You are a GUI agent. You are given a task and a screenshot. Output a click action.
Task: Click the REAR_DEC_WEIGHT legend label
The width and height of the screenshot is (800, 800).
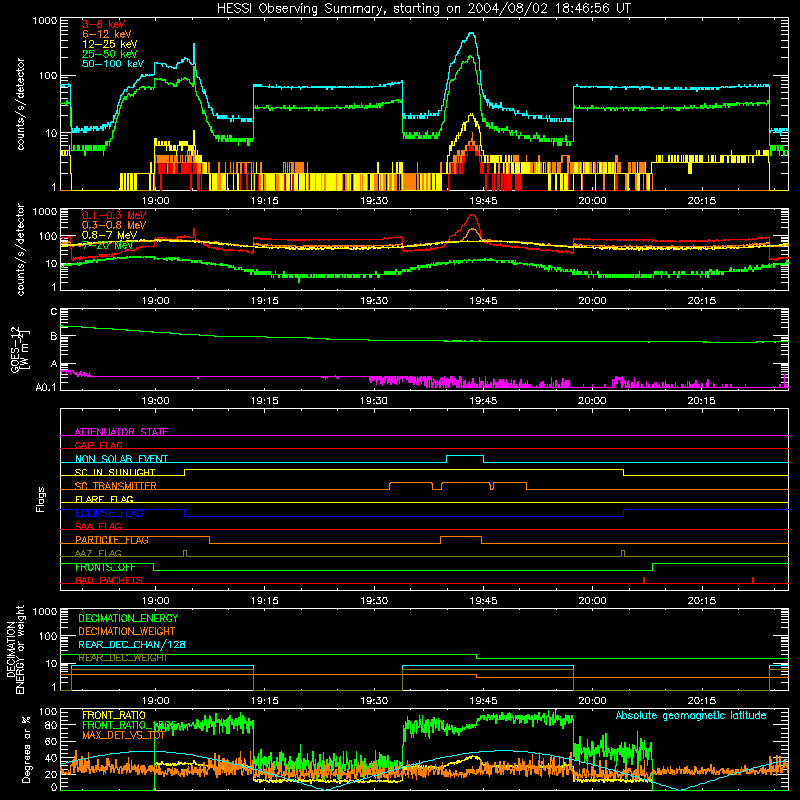coord(122,658)
